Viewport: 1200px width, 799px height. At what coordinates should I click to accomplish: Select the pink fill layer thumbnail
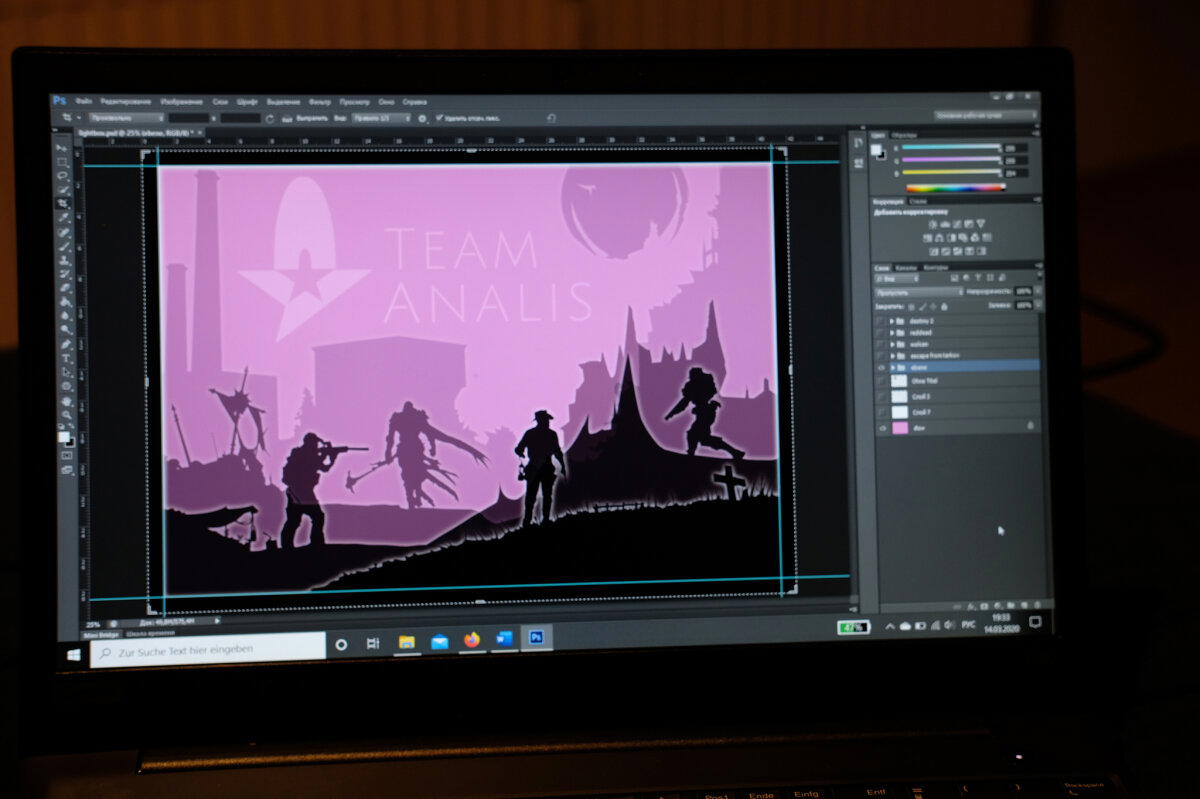pyautogui.click(x=899, y=427)
